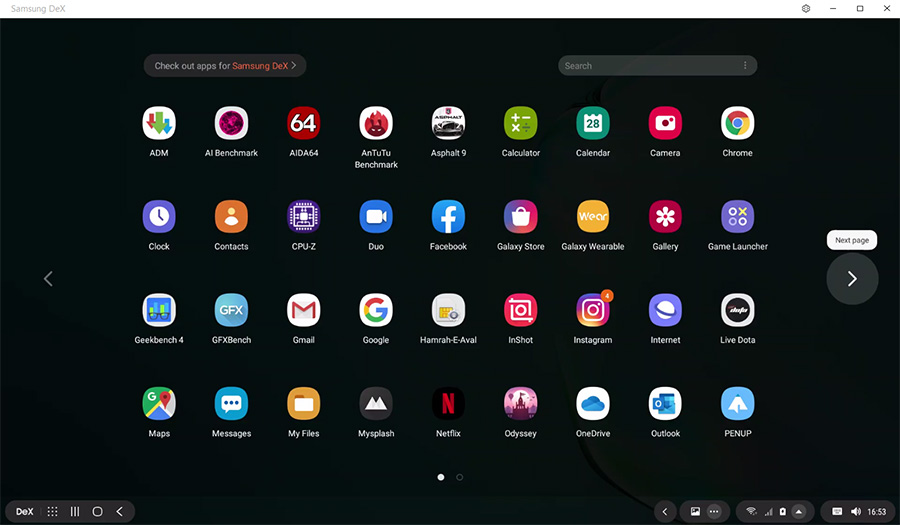Open search options three-dot menu
900x525 pixels.
(745, 65)
